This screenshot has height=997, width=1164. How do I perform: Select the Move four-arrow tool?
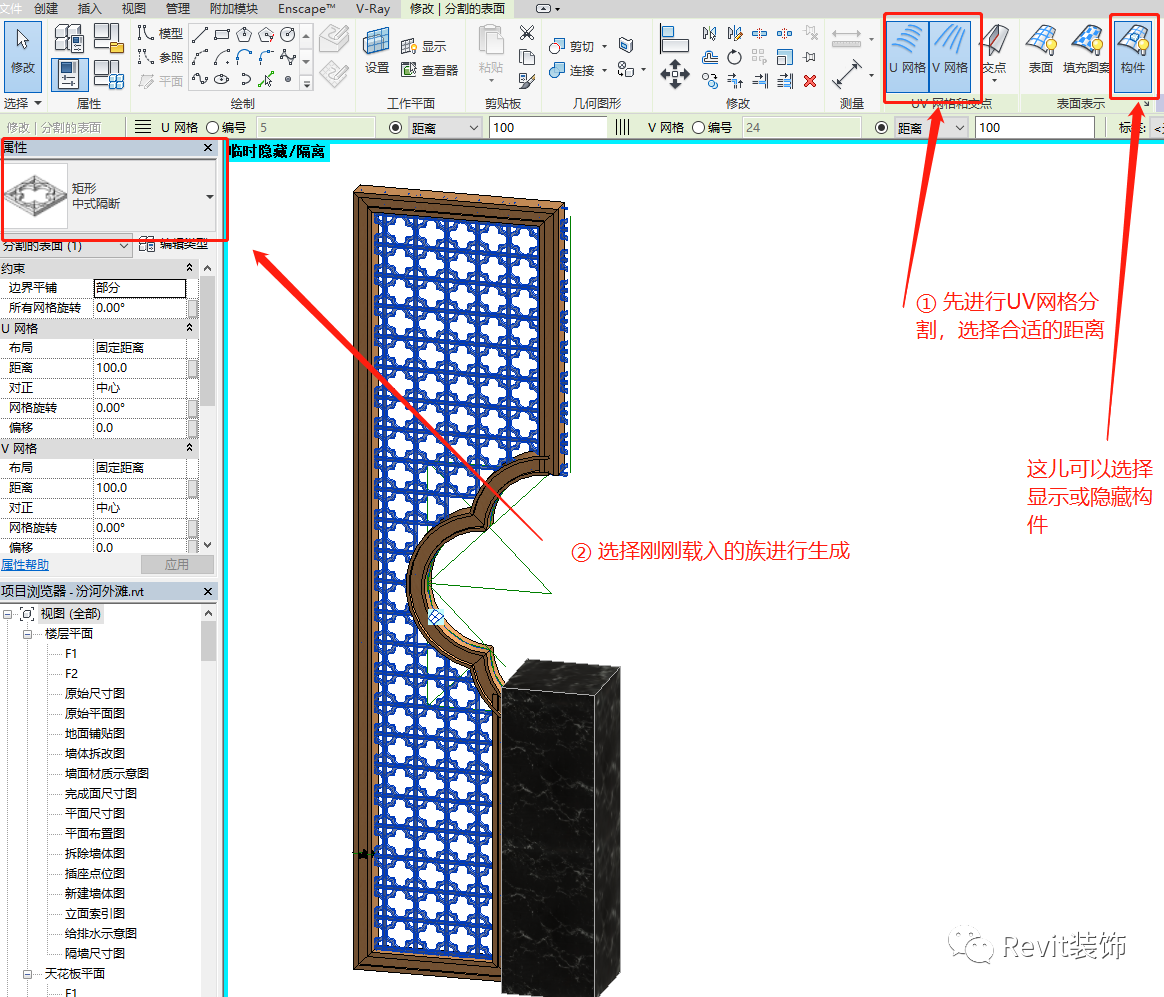pyautogui.click(x=674, y=74)
